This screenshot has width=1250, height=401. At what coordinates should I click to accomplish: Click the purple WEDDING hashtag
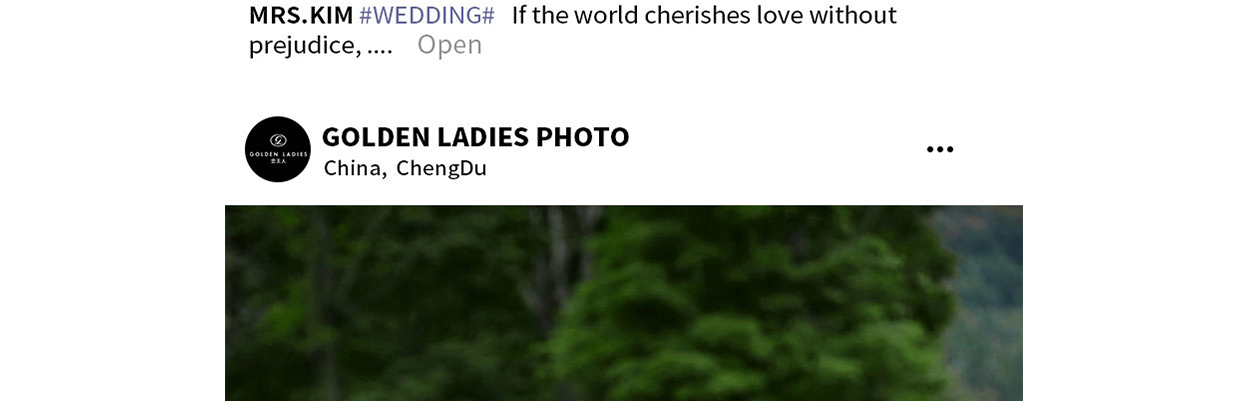pyautogui.click(x=427, y=15)
